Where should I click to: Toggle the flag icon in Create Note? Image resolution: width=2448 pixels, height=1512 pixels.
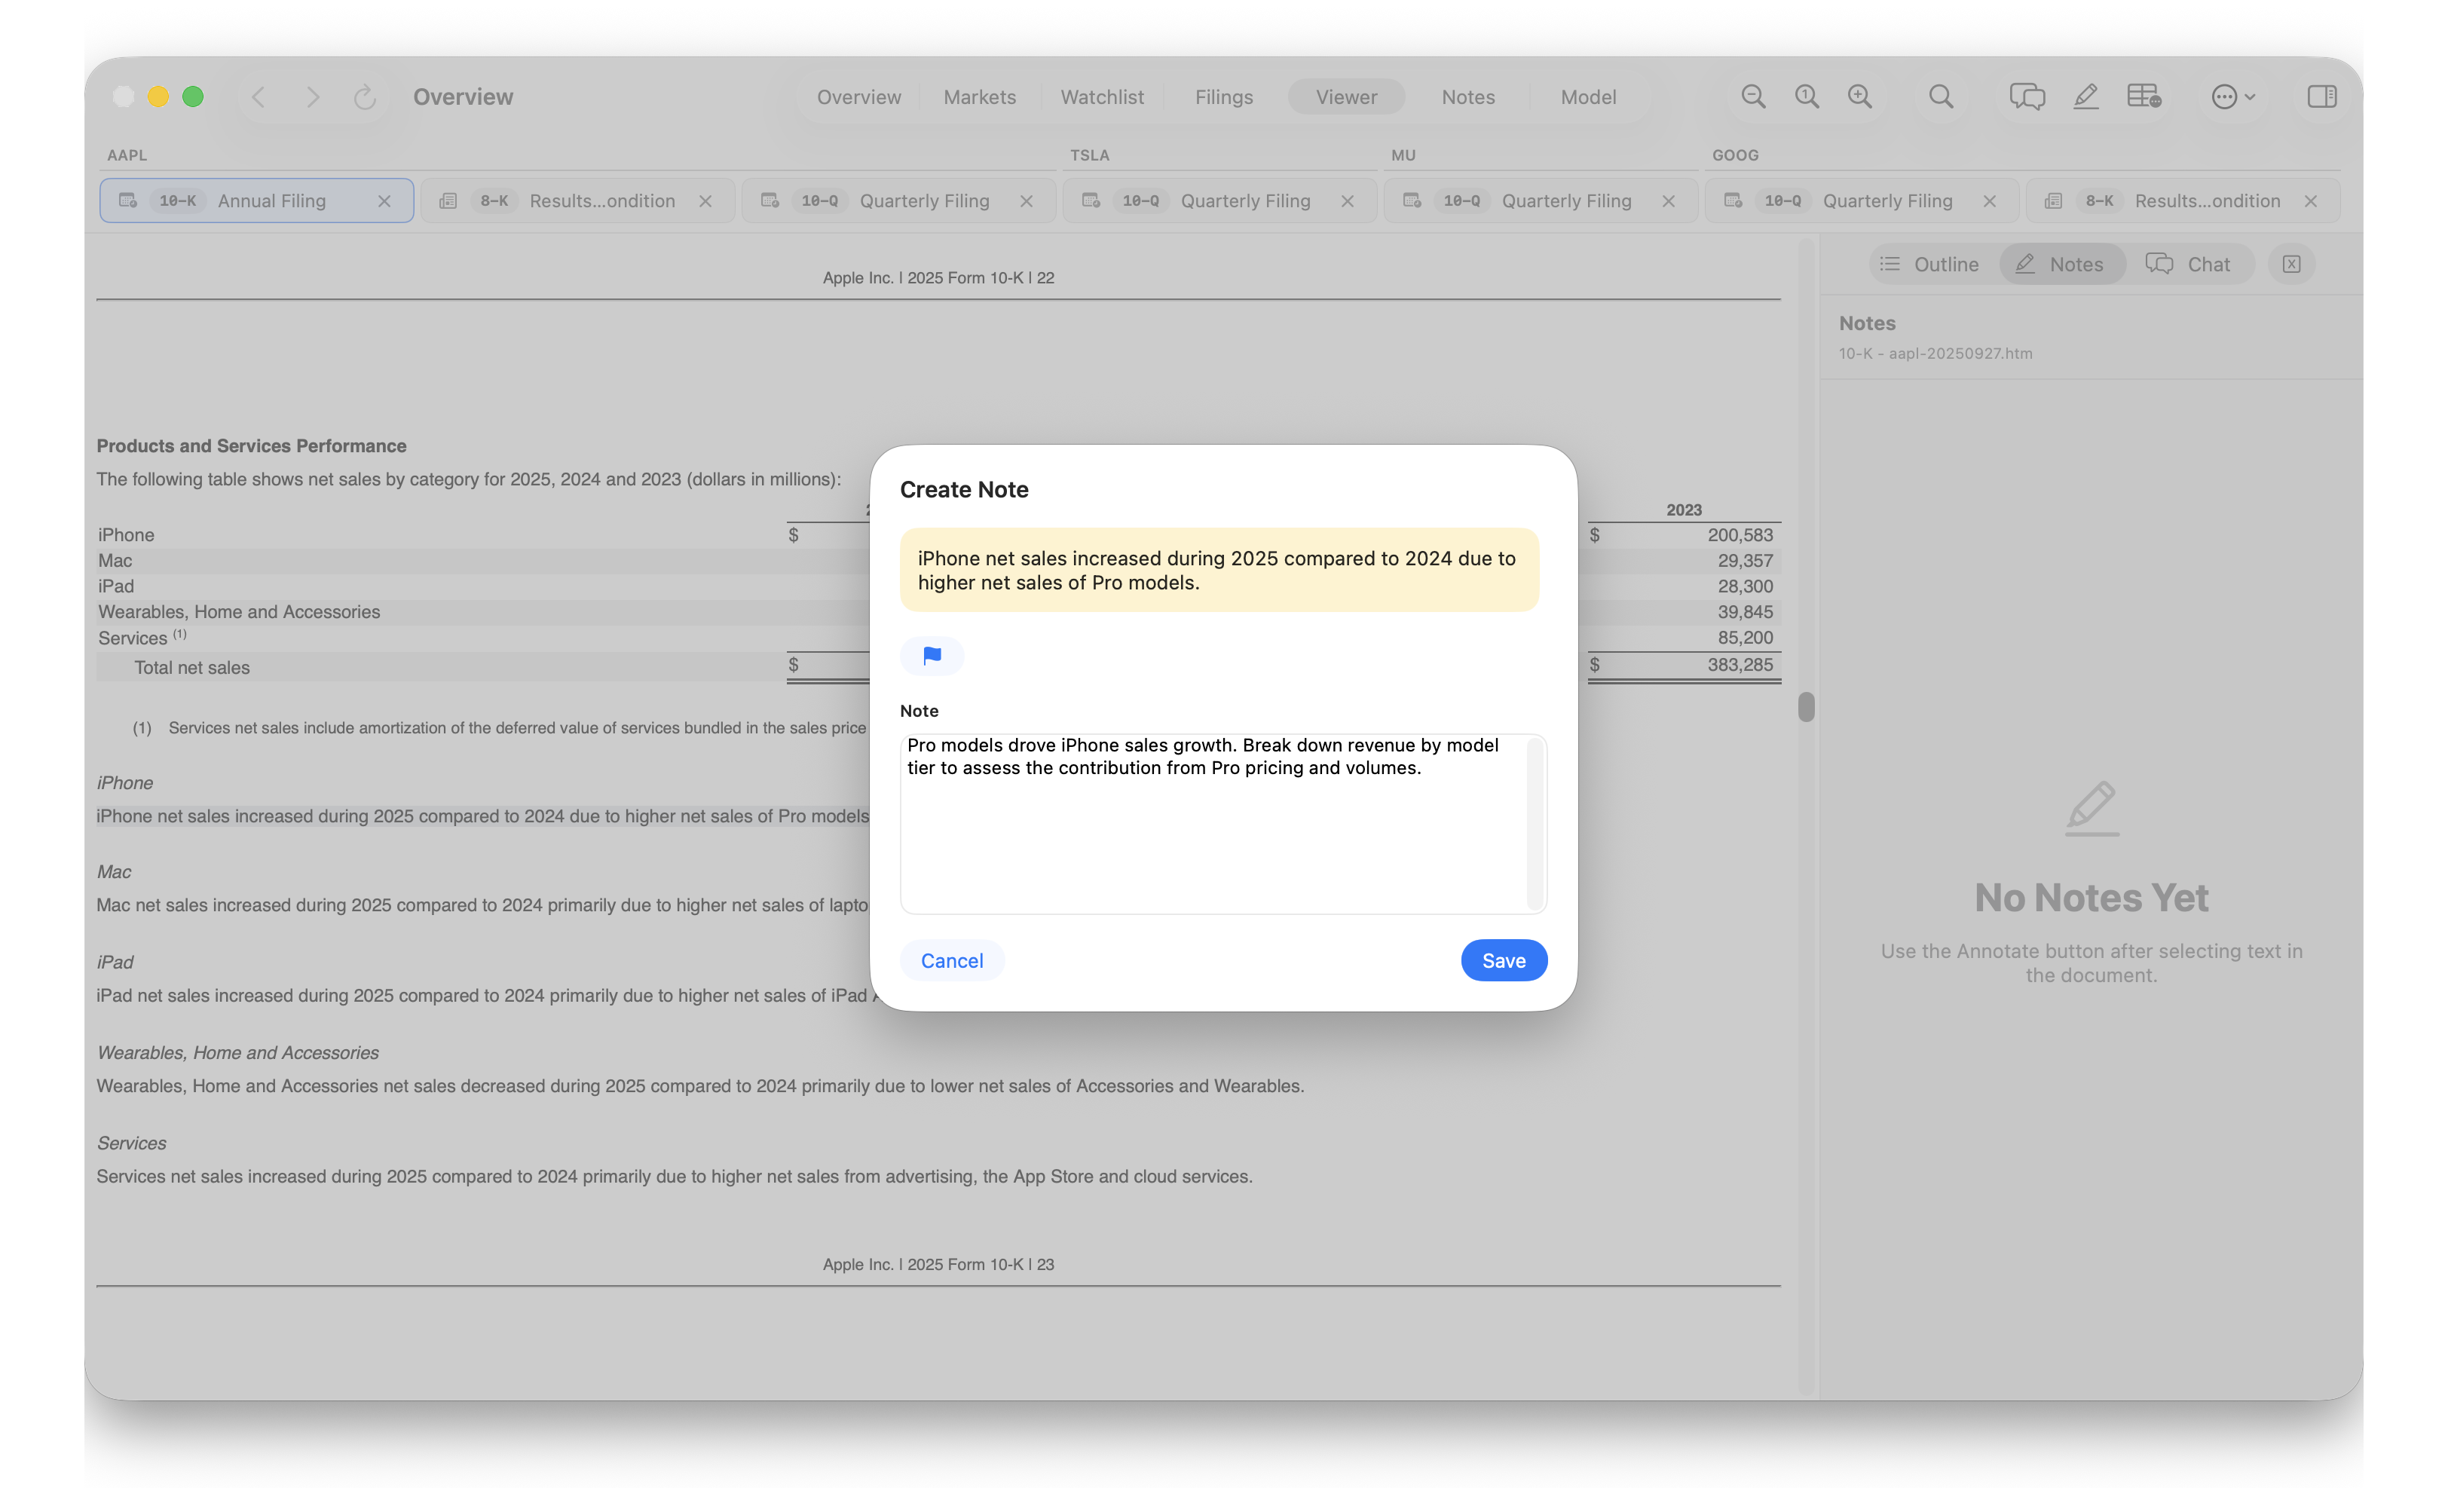[x=931, y=656]
